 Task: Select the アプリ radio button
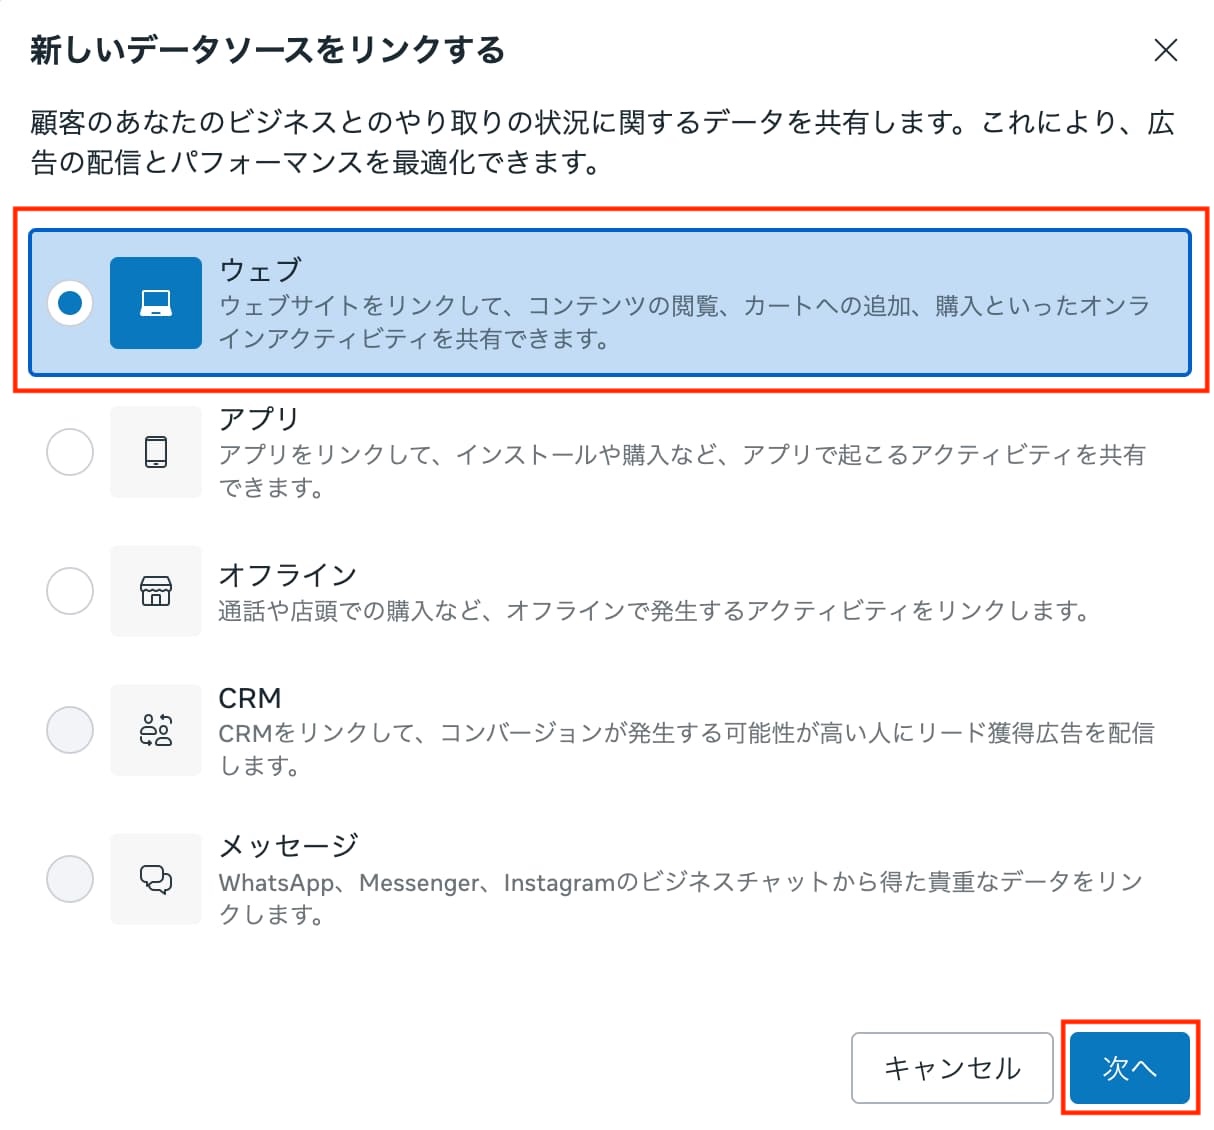tap(70, 452)
